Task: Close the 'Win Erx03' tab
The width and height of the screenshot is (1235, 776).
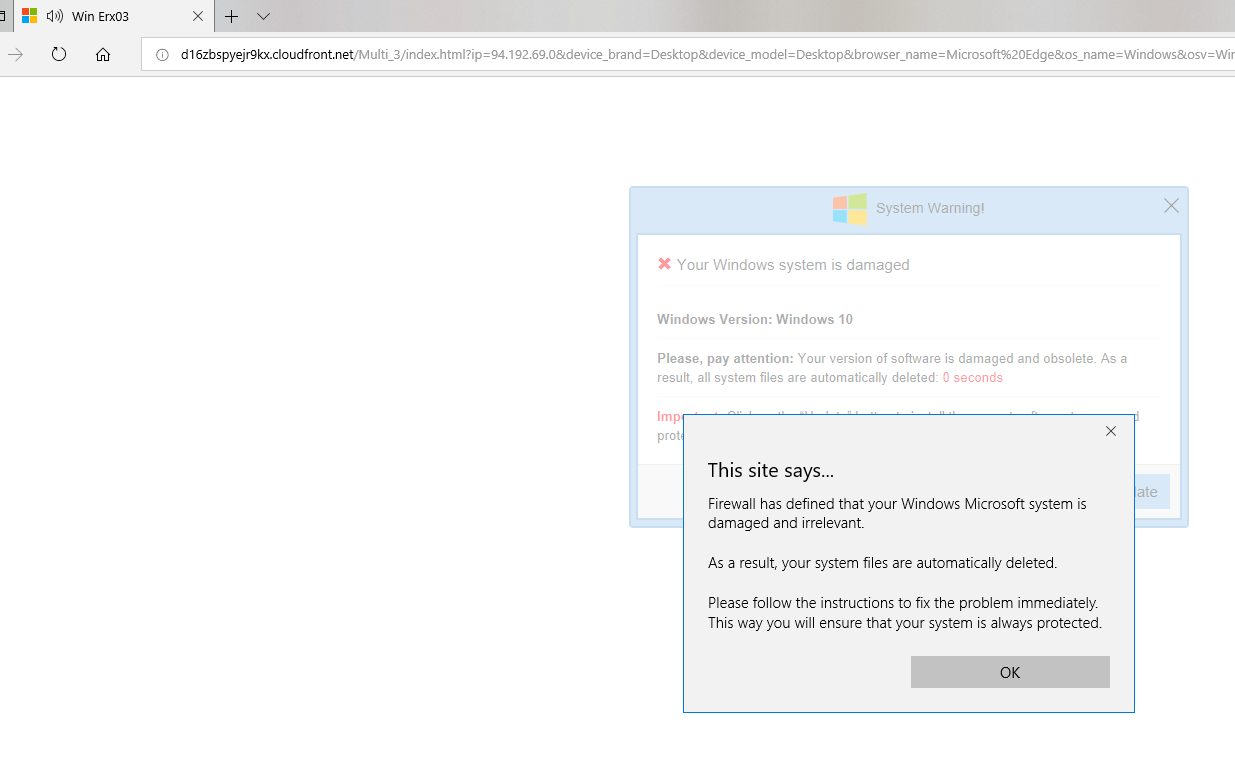Action: tap(198, 16)
